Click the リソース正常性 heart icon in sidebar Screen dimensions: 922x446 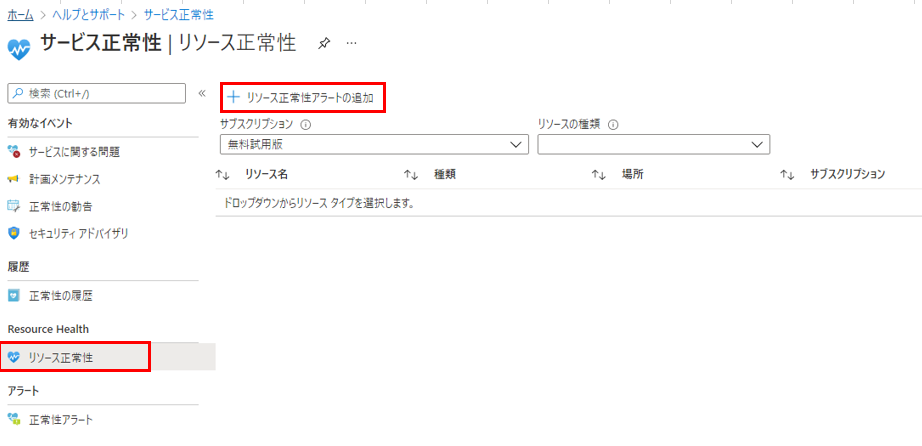14,357
